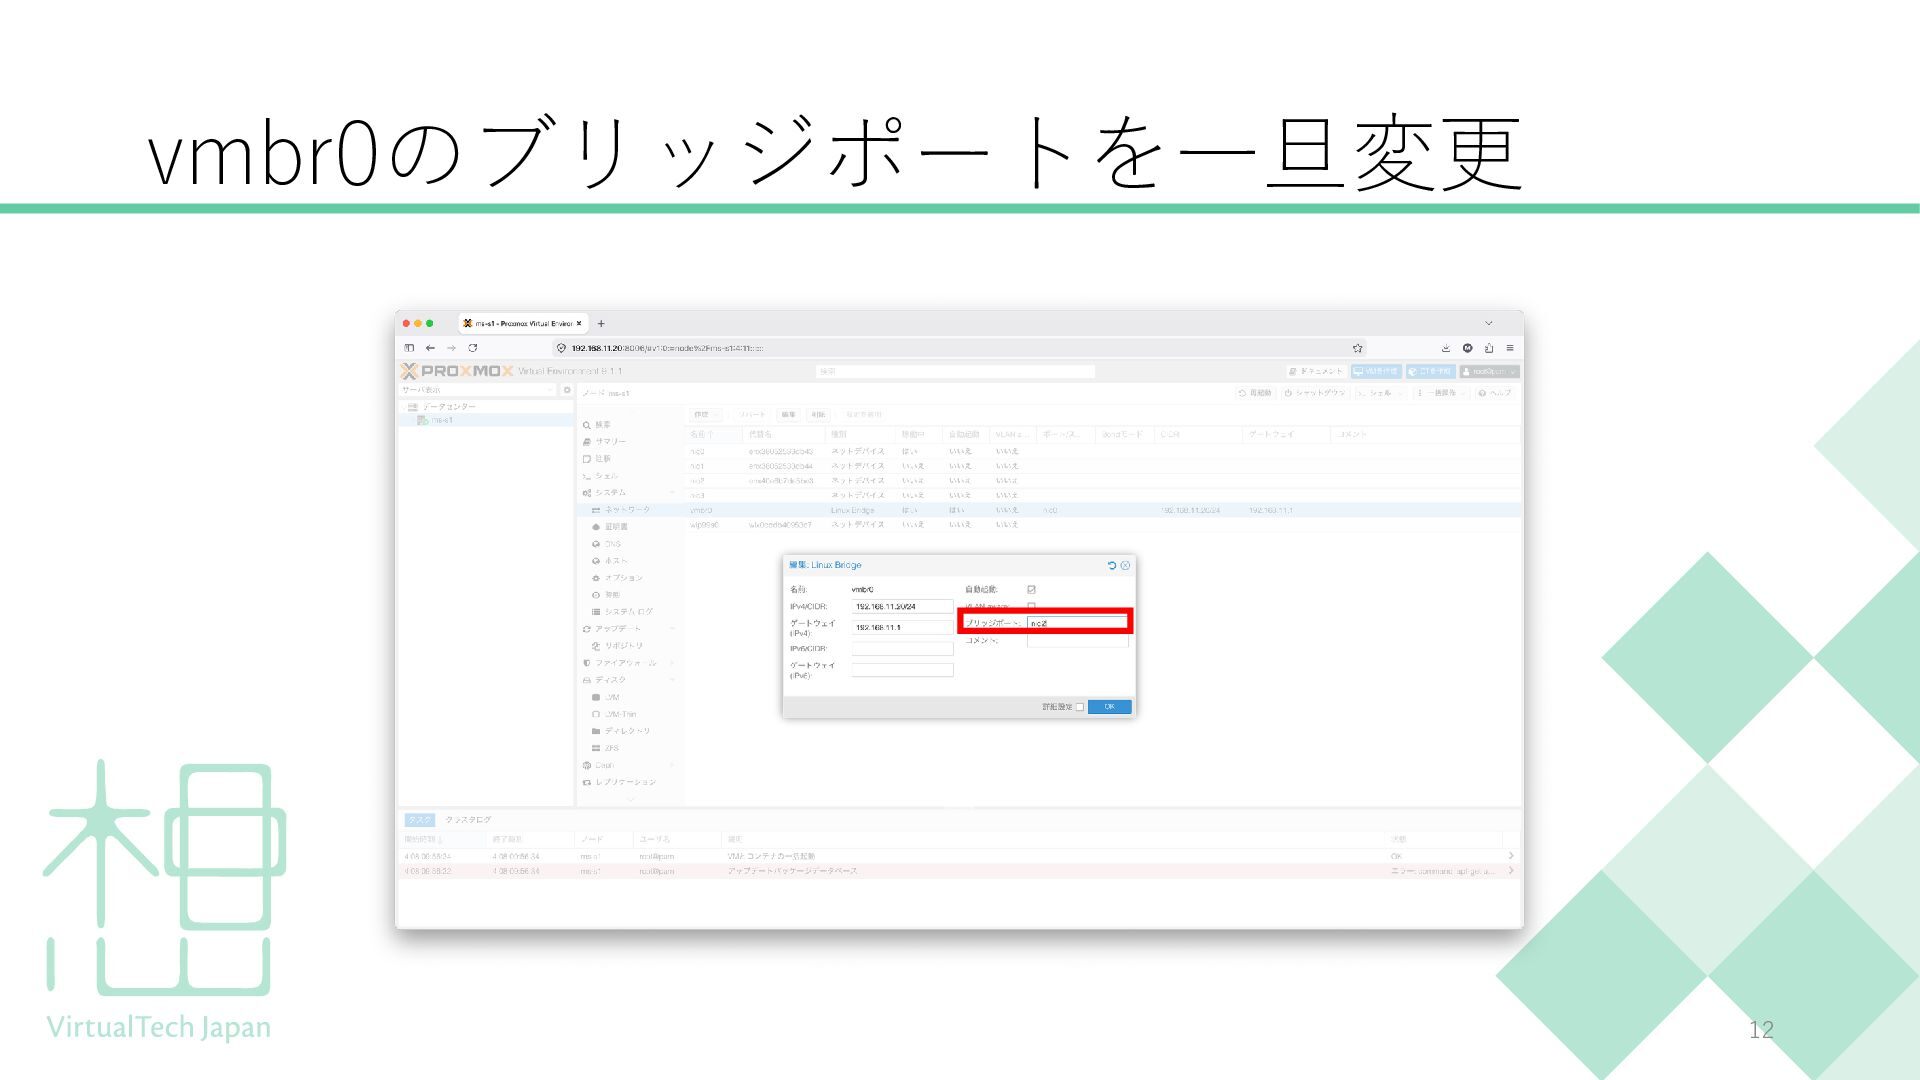Click the ブリッジポート input field

(1076, 623)
